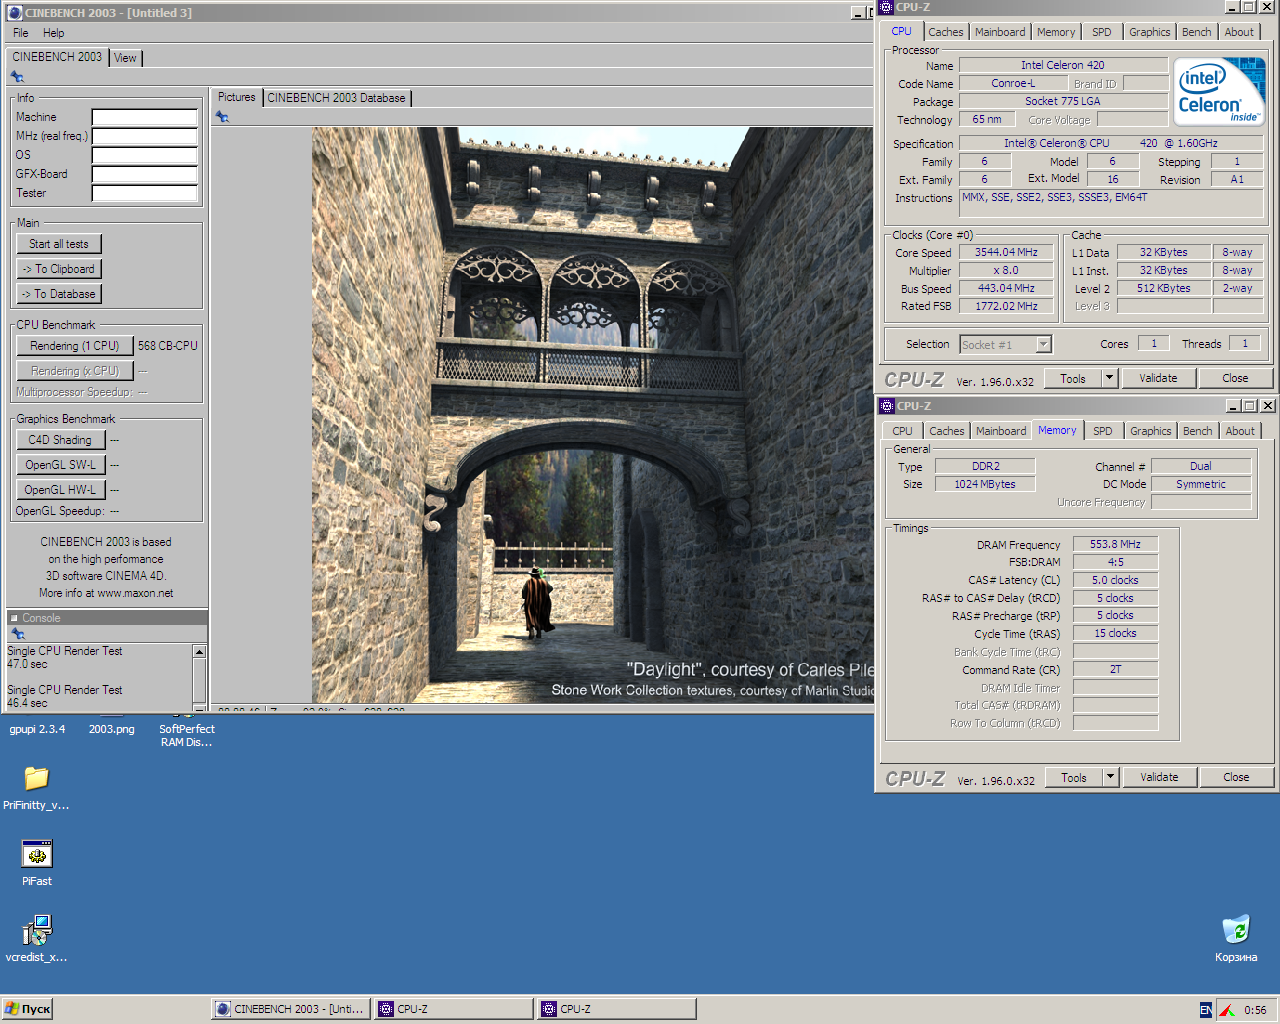The image size is (1280, 1024).
Task: Open the Mainboard tab in the upper CPU-Z window
Action: (x=1000, y=32)
